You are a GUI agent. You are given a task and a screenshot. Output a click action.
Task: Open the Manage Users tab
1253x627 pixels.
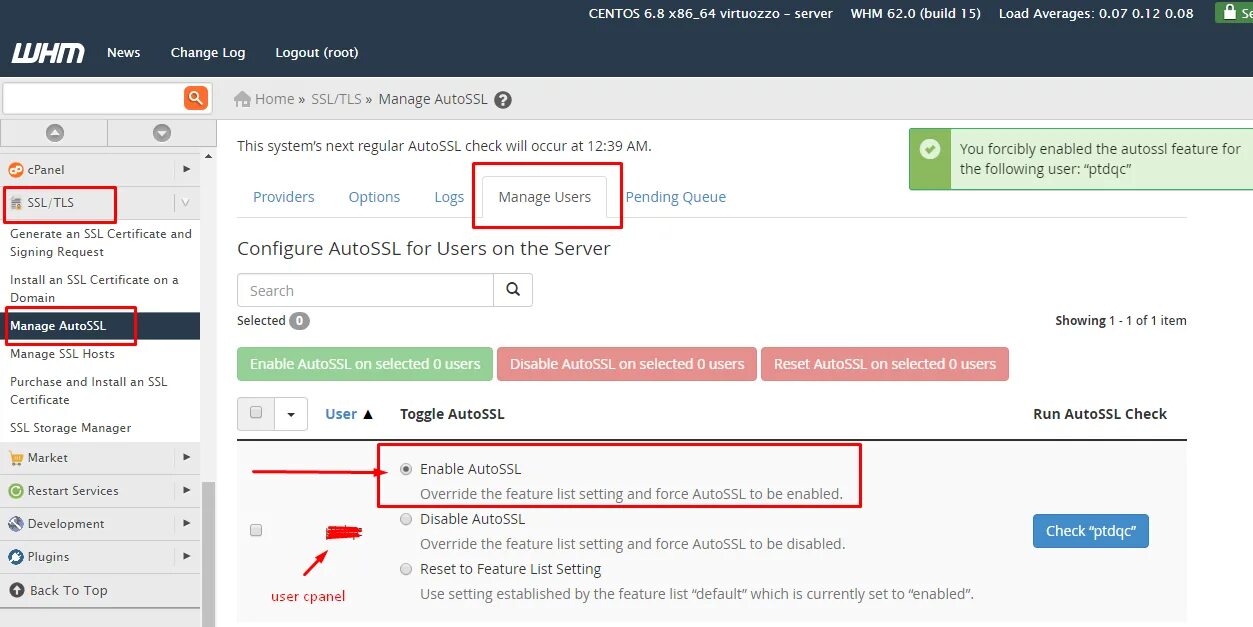click(x=545, y=197)
